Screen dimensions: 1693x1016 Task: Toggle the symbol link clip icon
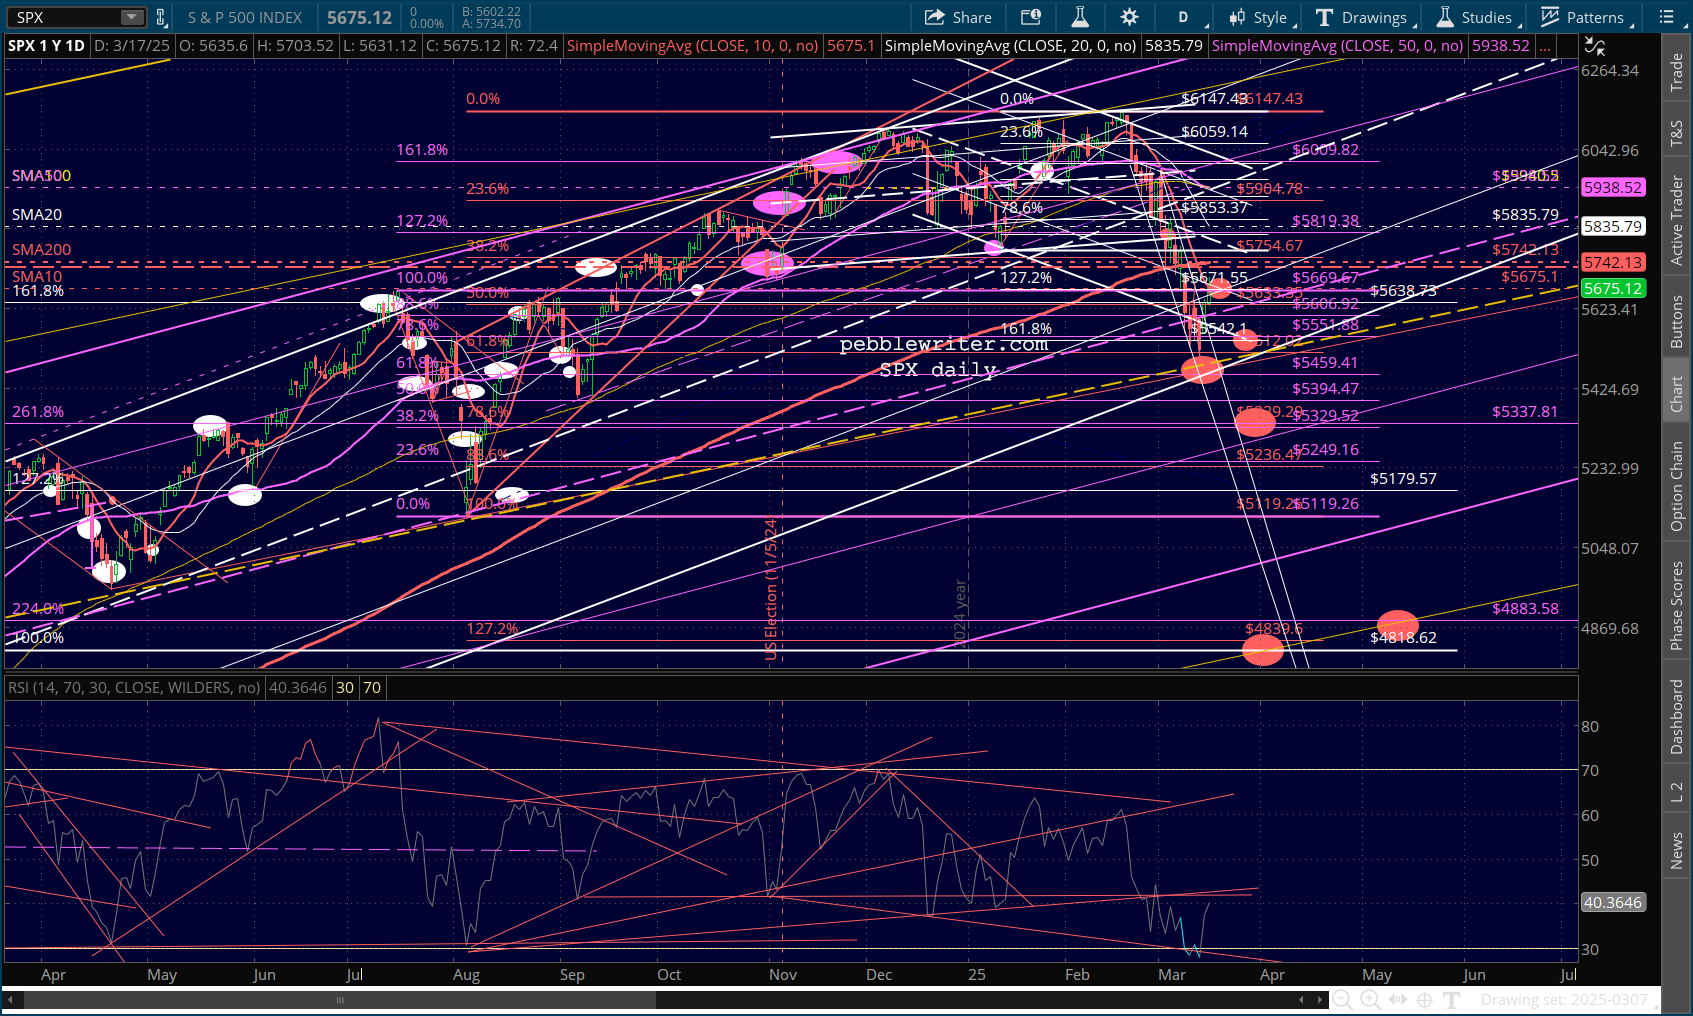point(161,17)
